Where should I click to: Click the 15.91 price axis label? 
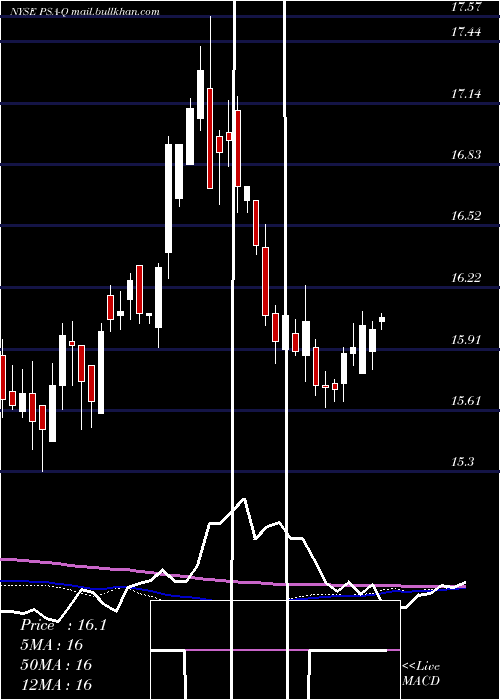pyautogui.click(x=467, y=340)
